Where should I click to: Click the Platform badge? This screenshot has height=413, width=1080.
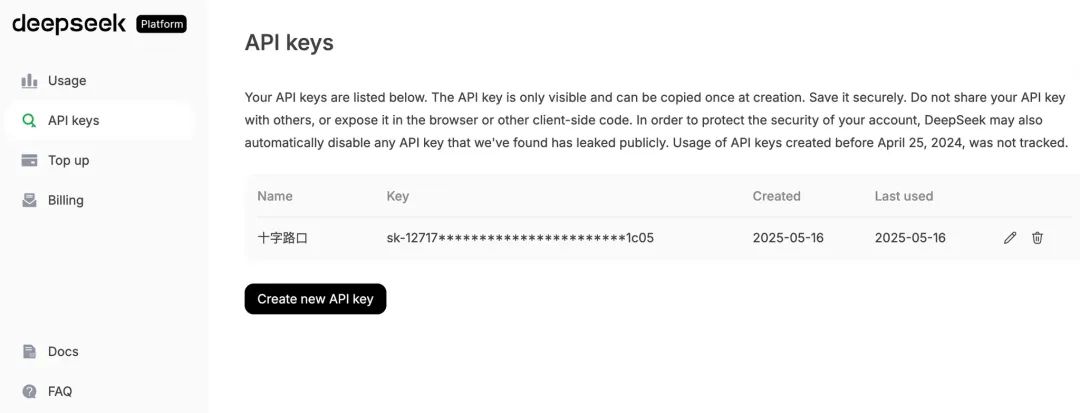tap(161, 24)
